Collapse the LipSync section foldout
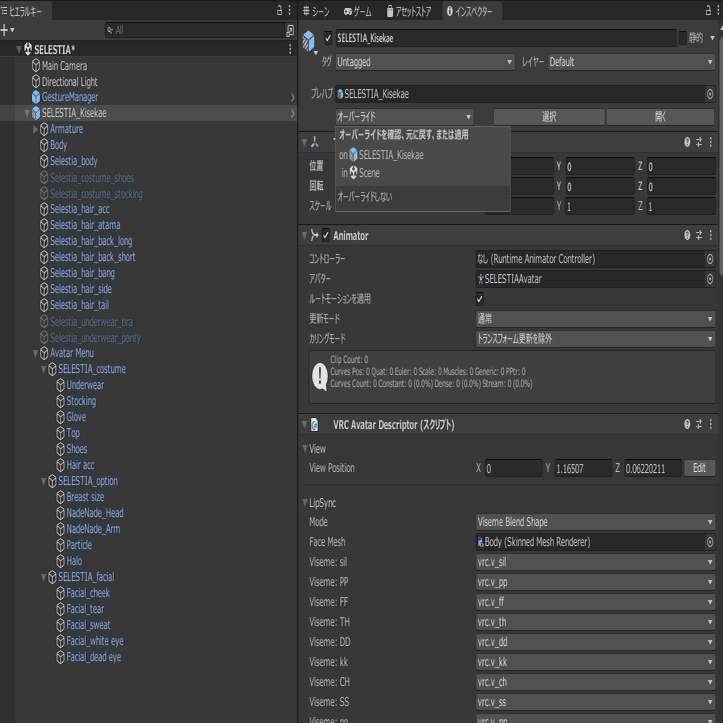 305,503
